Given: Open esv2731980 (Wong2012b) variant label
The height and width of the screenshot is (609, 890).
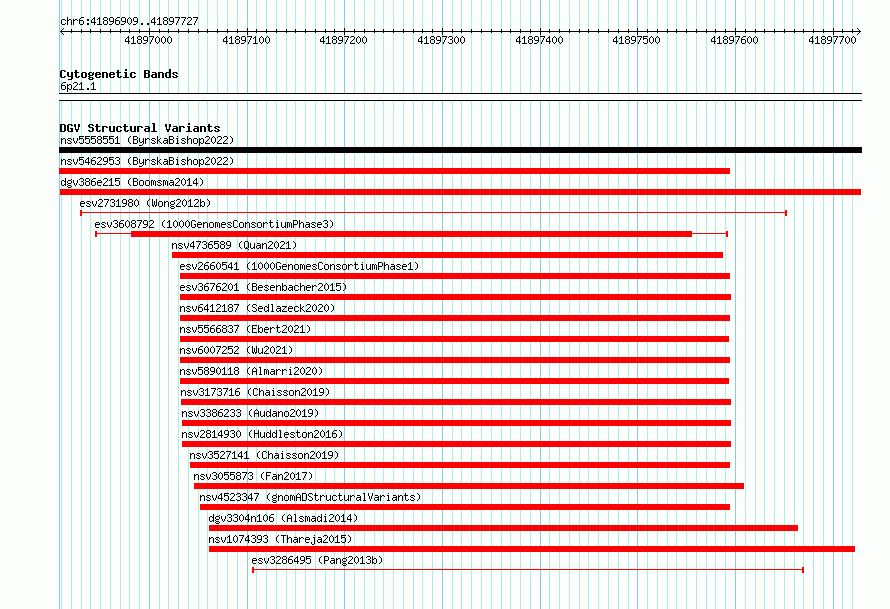Looking at the screenshot, I should pos(145,203).
